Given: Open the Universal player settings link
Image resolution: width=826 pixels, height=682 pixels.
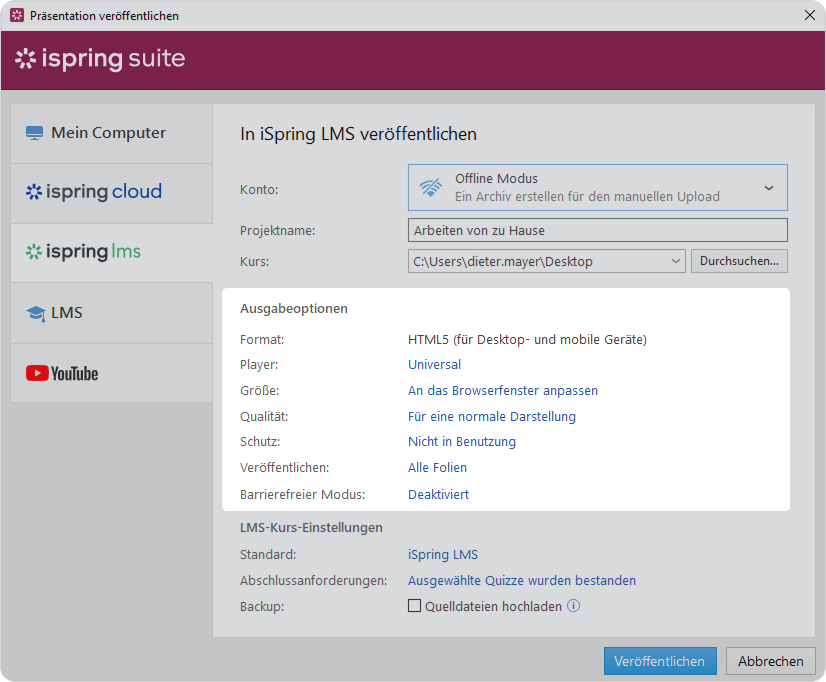Looking at the screenshot, I should pos(434,365).
